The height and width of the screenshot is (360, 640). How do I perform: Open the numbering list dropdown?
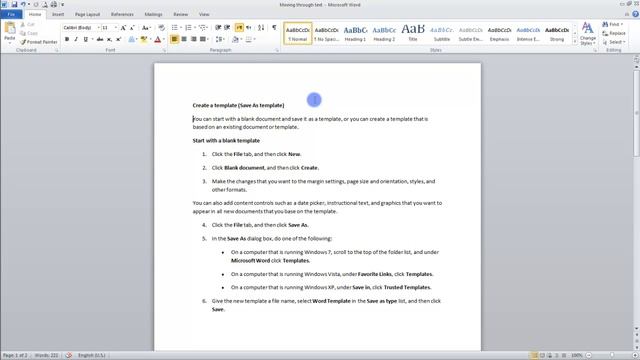[x=194, y=28]
